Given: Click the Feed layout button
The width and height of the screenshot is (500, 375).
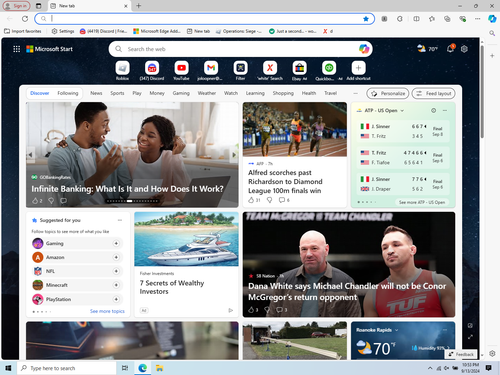Looking at the screenshot, I should click(433, 94).
